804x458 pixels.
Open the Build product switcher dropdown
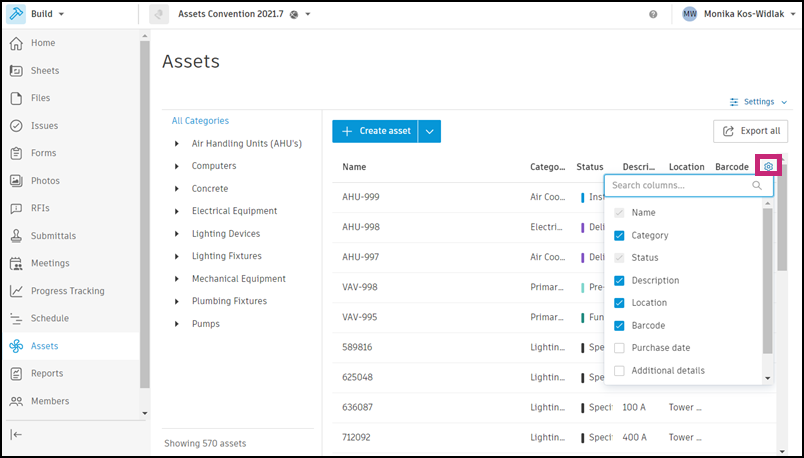(62, 14)
